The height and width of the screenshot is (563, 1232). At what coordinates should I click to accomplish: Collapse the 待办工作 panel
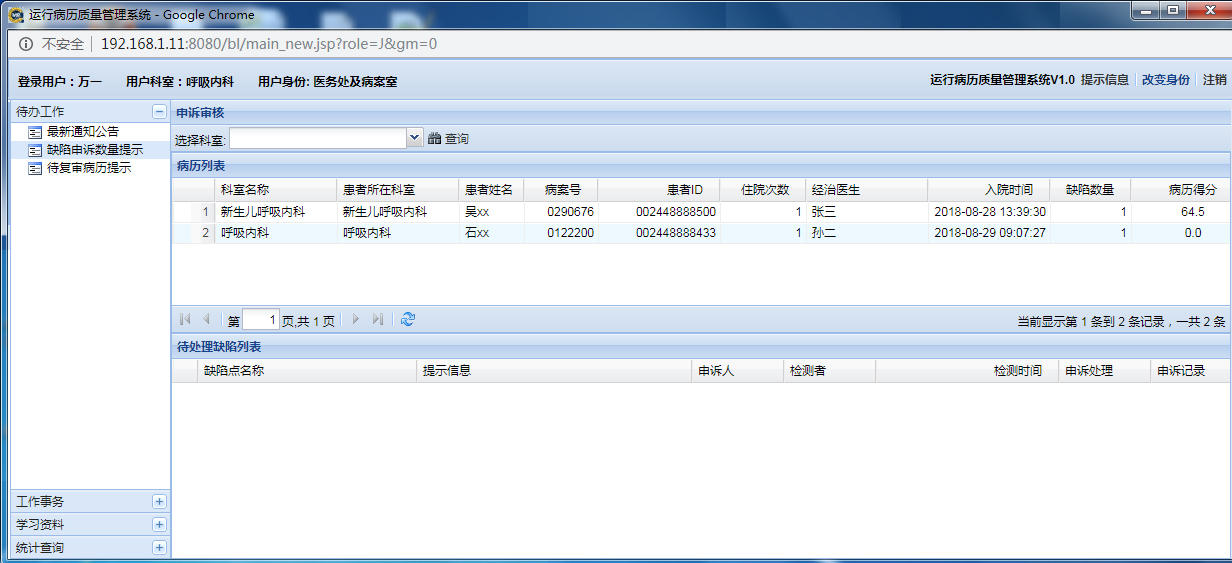point(159,112)
